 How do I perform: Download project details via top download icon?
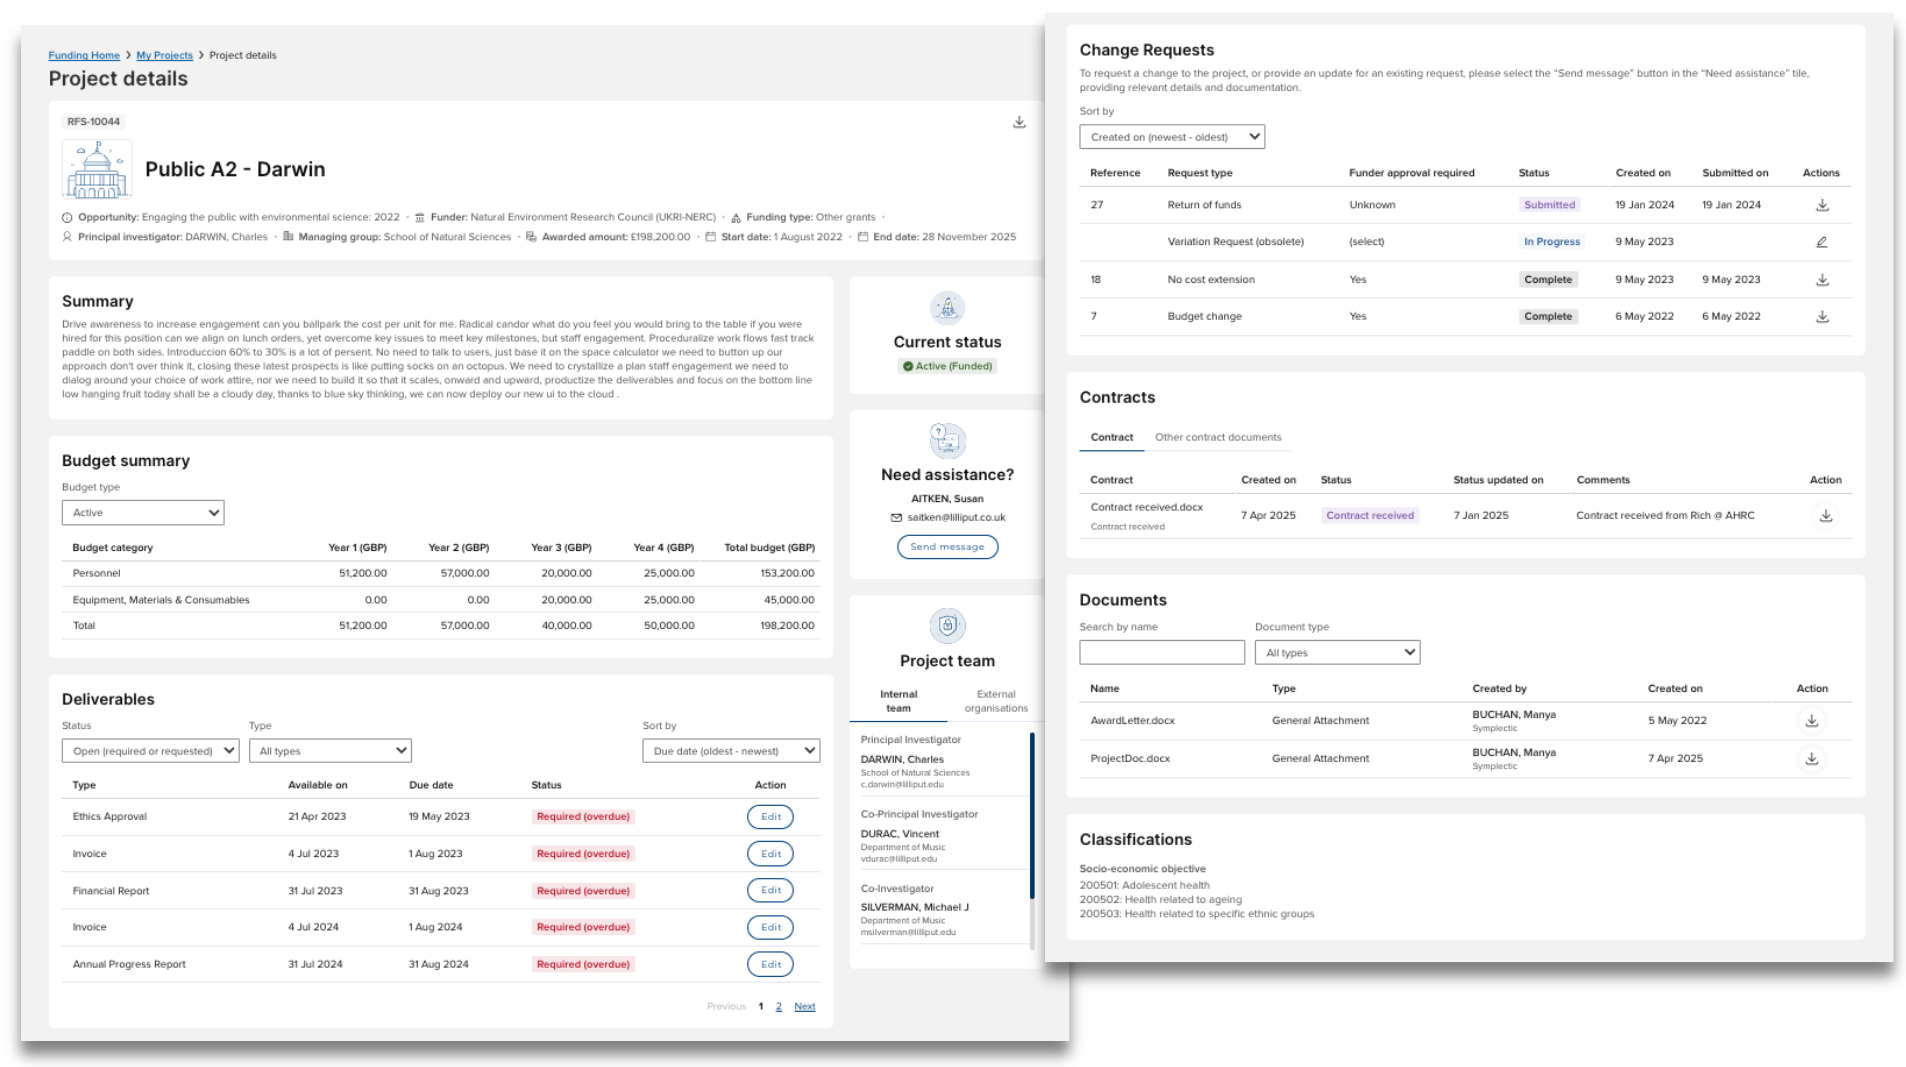[1019, 122]
